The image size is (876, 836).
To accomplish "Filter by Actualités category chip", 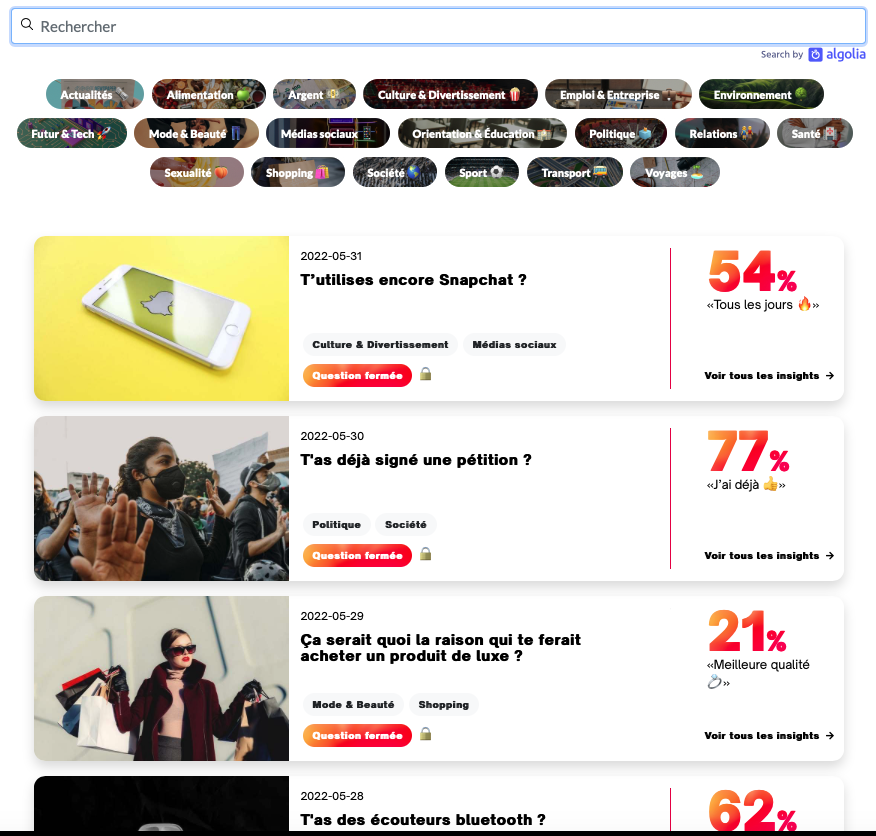I will tap(95, 94).
